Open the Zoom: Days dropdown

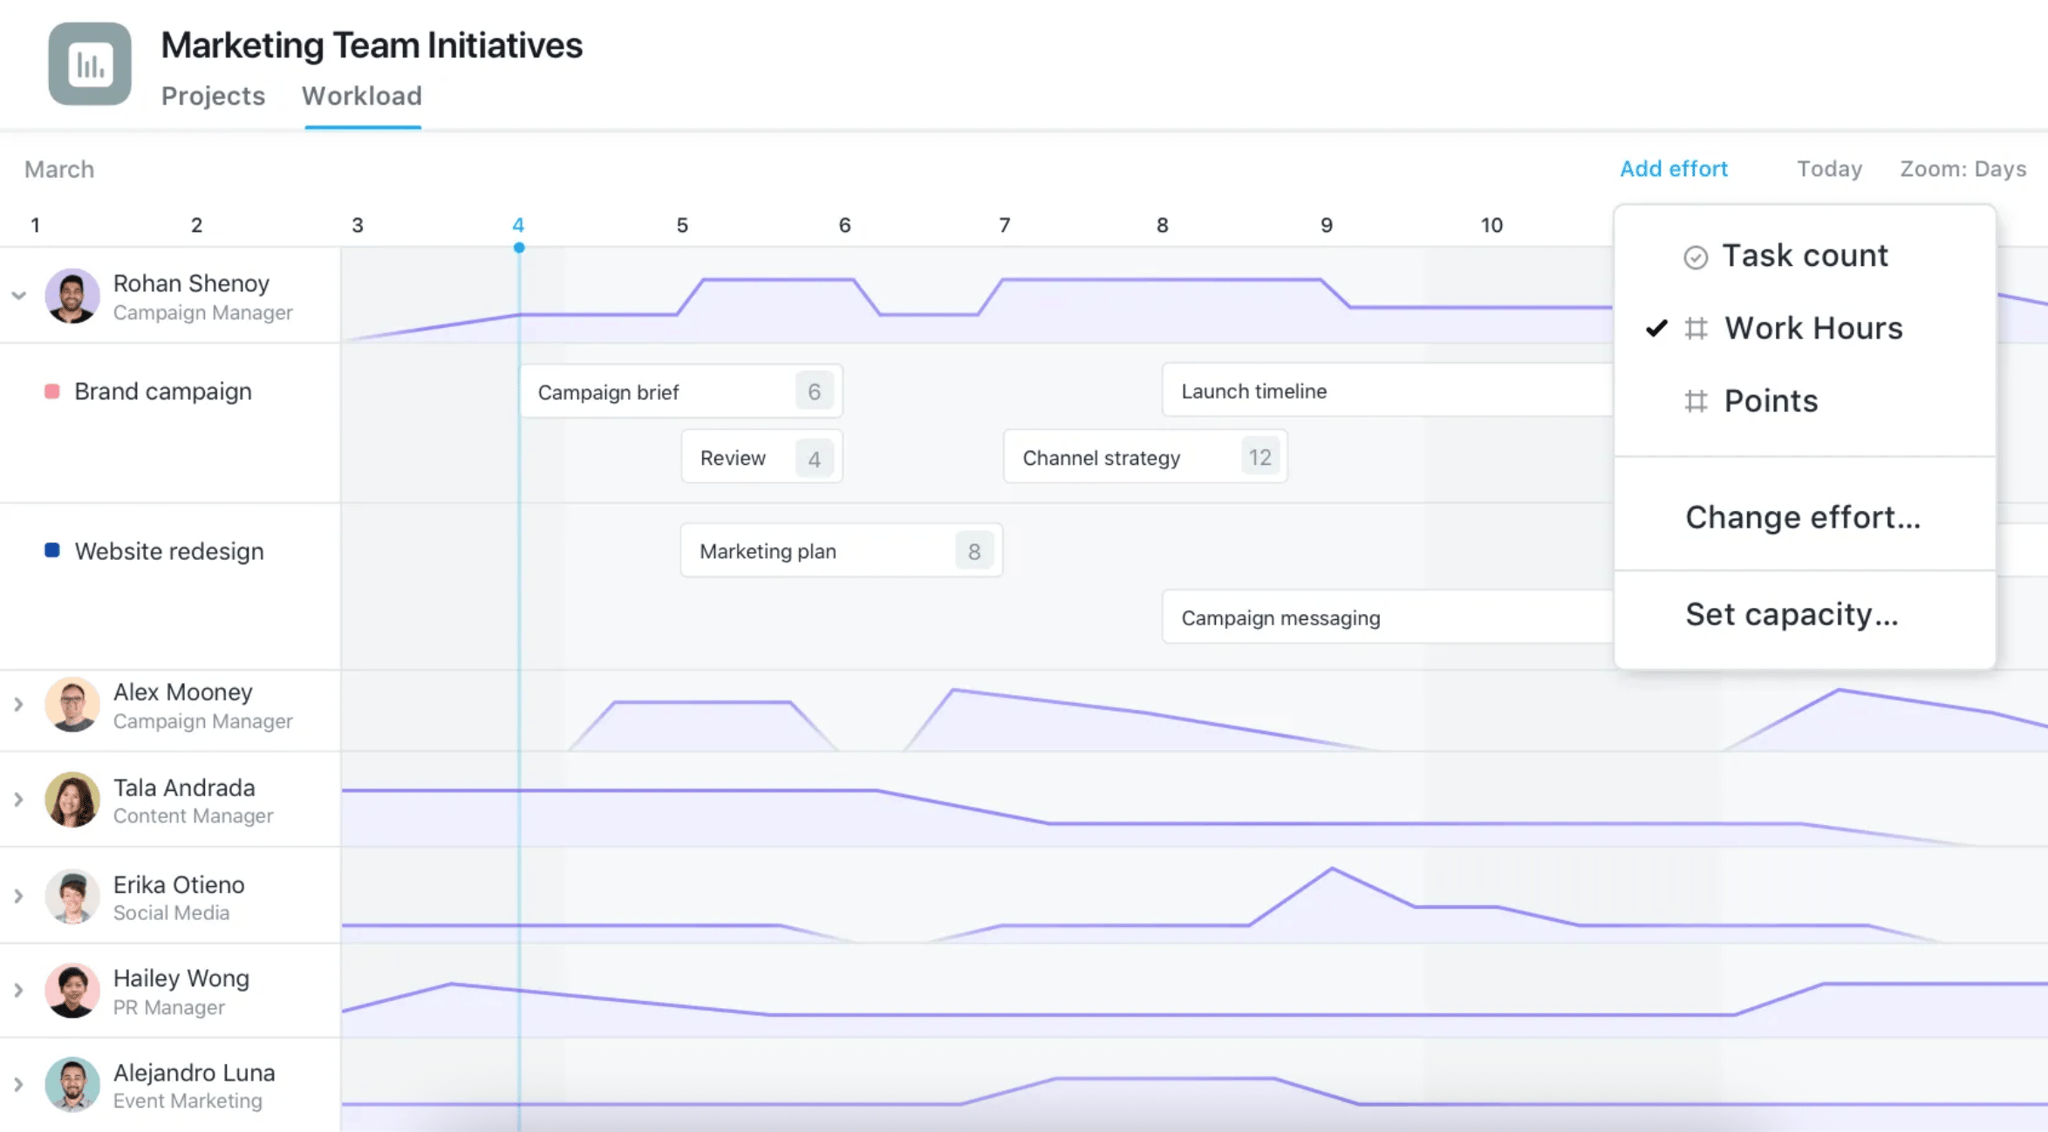[x=1962, y=168]
